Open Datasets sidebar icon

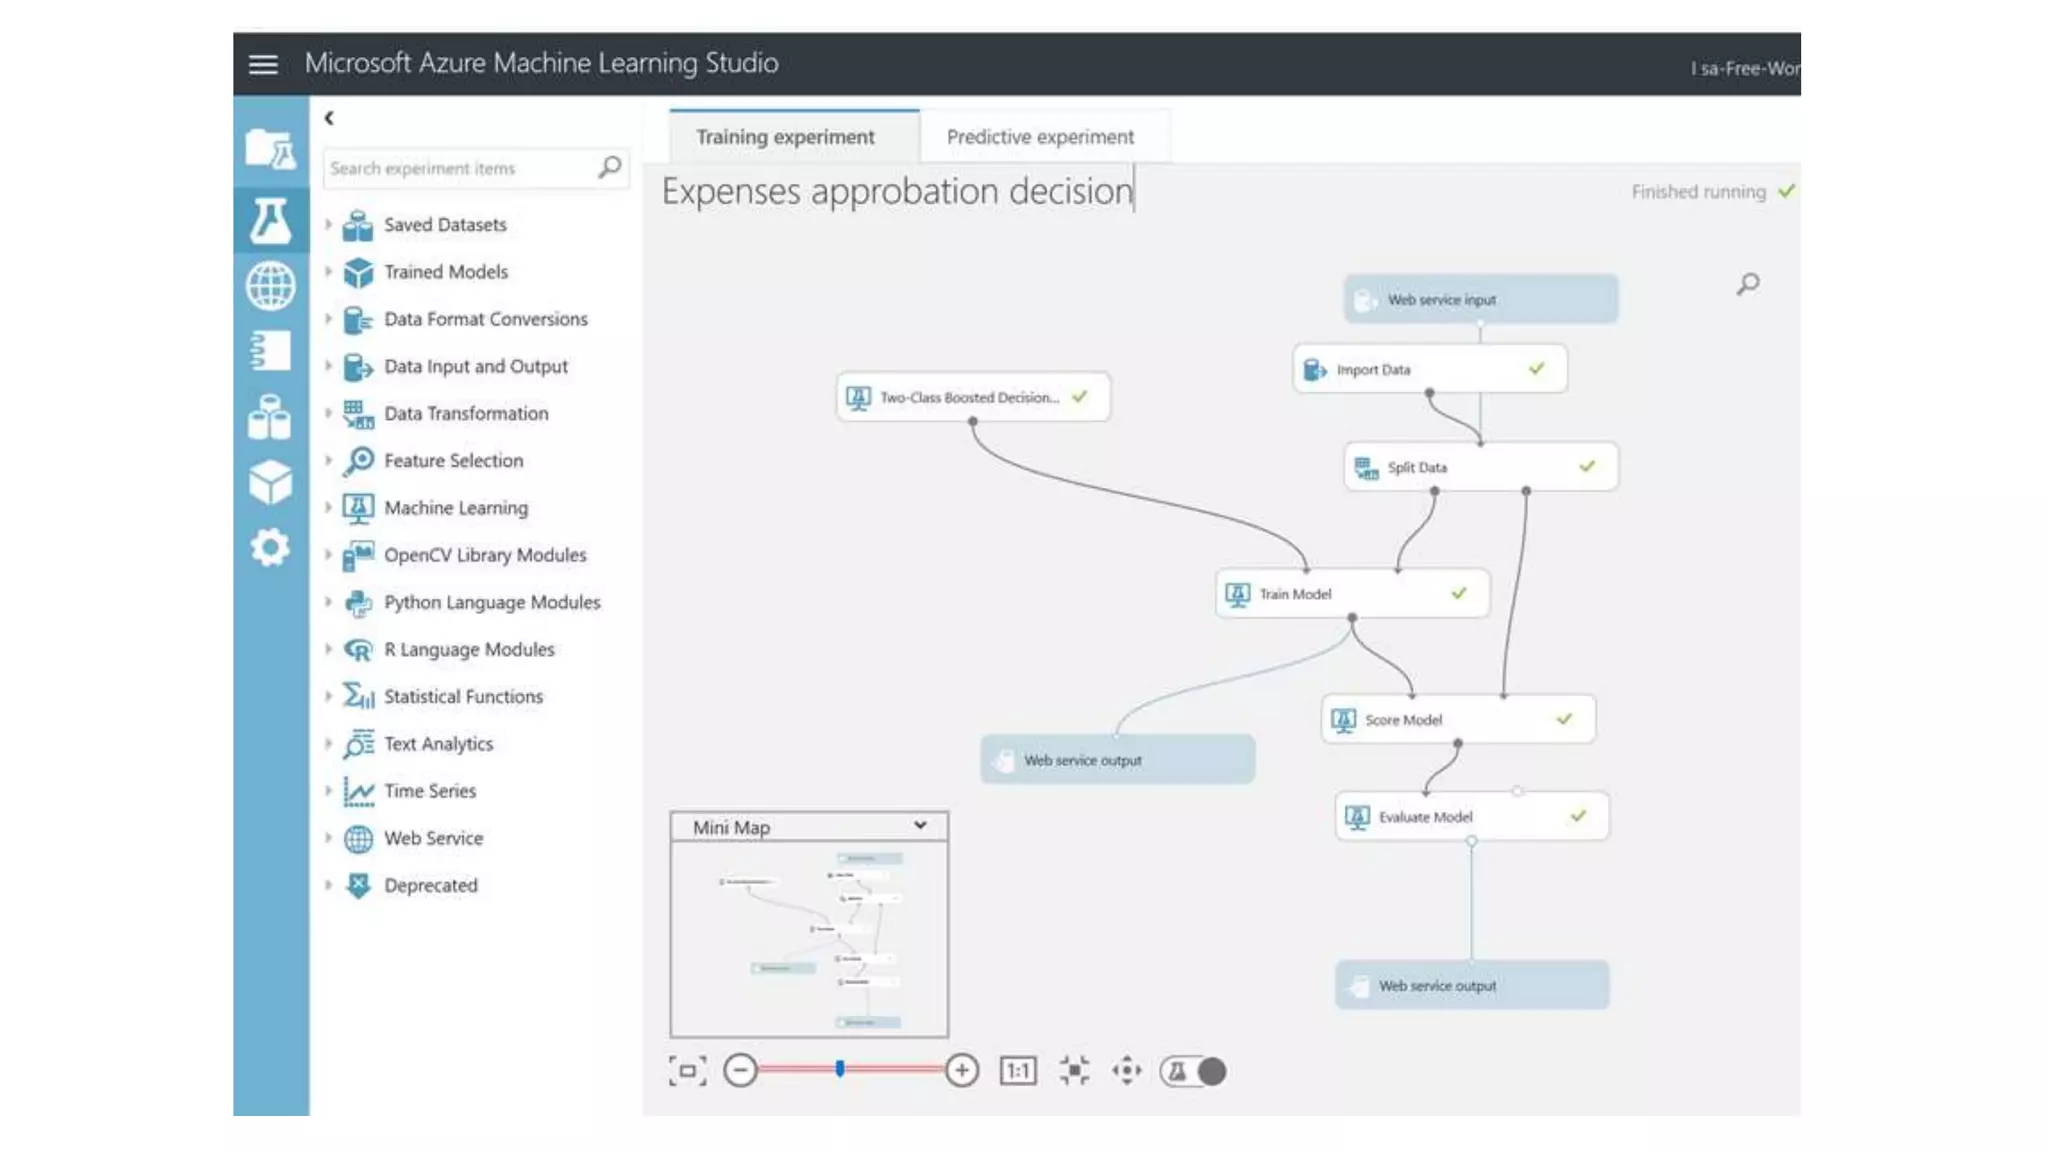click(270, 417)
